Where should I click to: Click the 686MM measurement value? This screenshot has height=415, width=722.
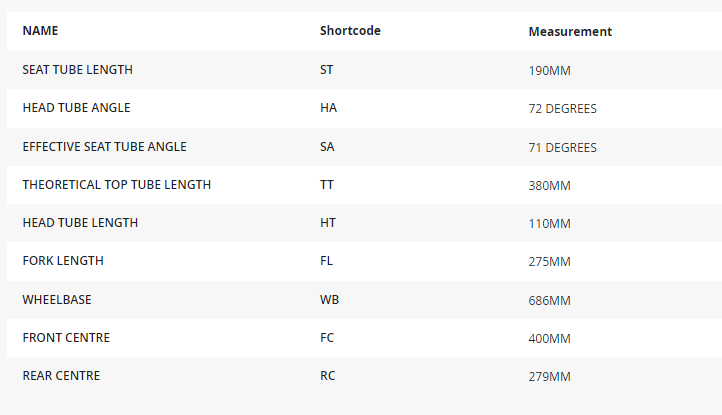549,301
